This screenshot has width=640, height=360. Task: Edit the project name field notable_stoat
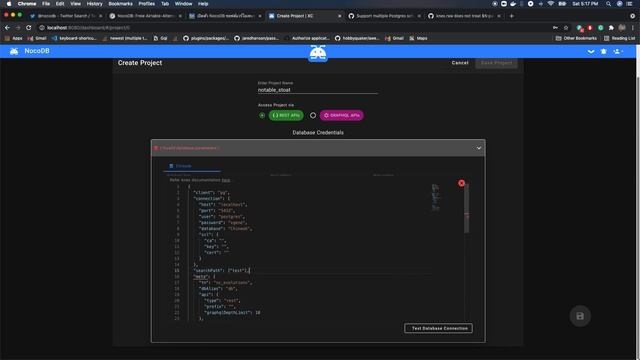click(x=318, y=90)
